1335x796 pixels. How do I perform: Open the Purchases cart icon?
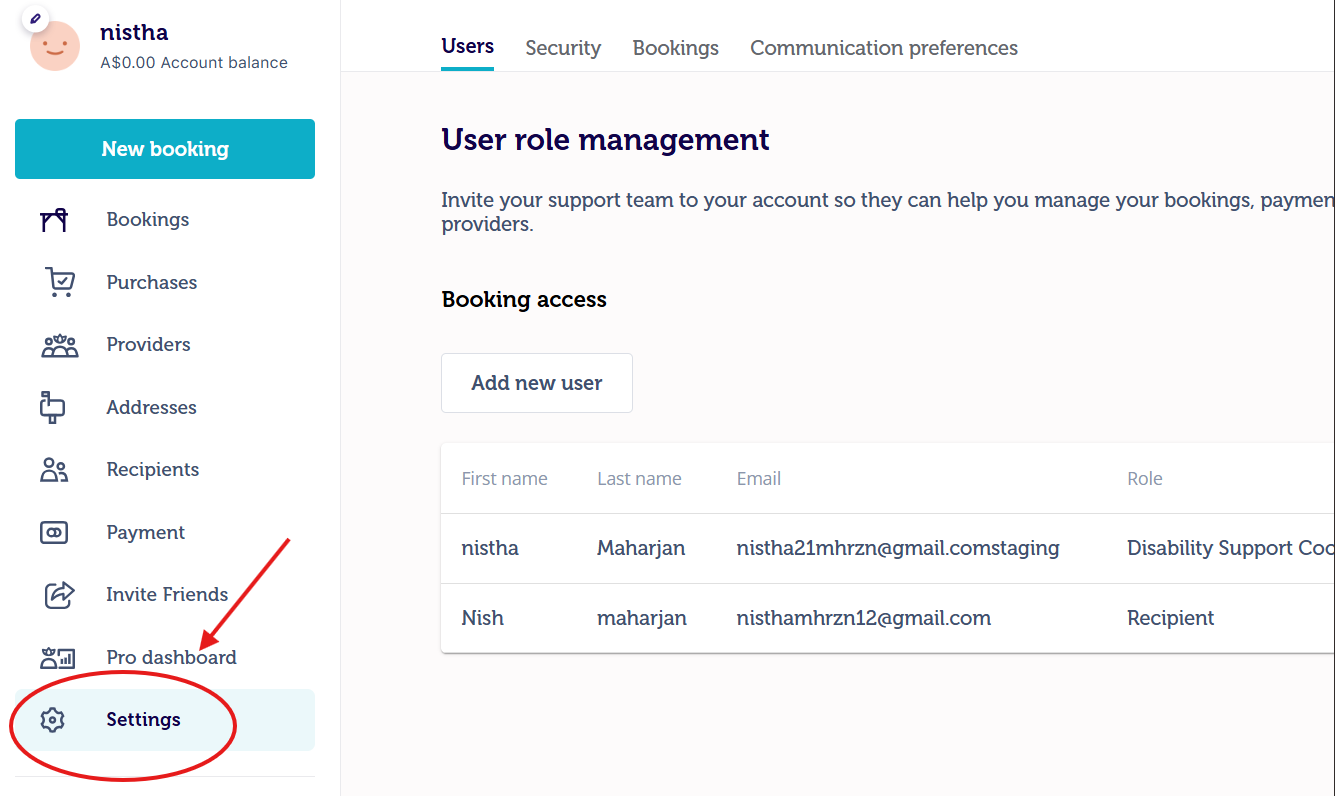[60, 282]
